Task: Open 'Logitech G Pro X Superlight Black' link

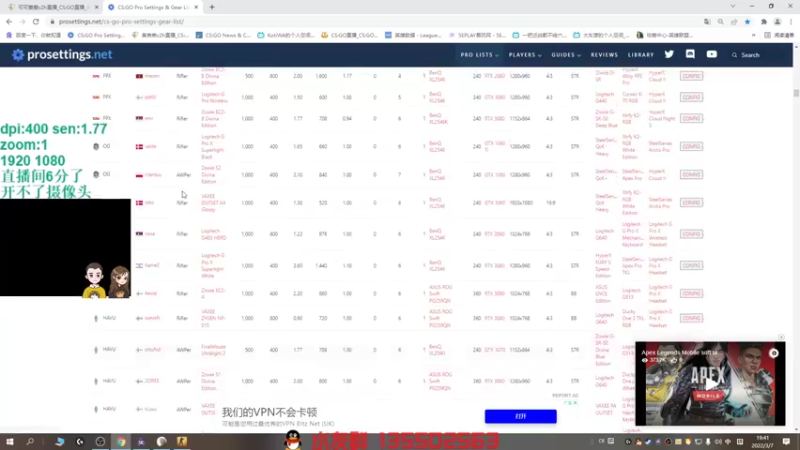Action: (213, 146)
